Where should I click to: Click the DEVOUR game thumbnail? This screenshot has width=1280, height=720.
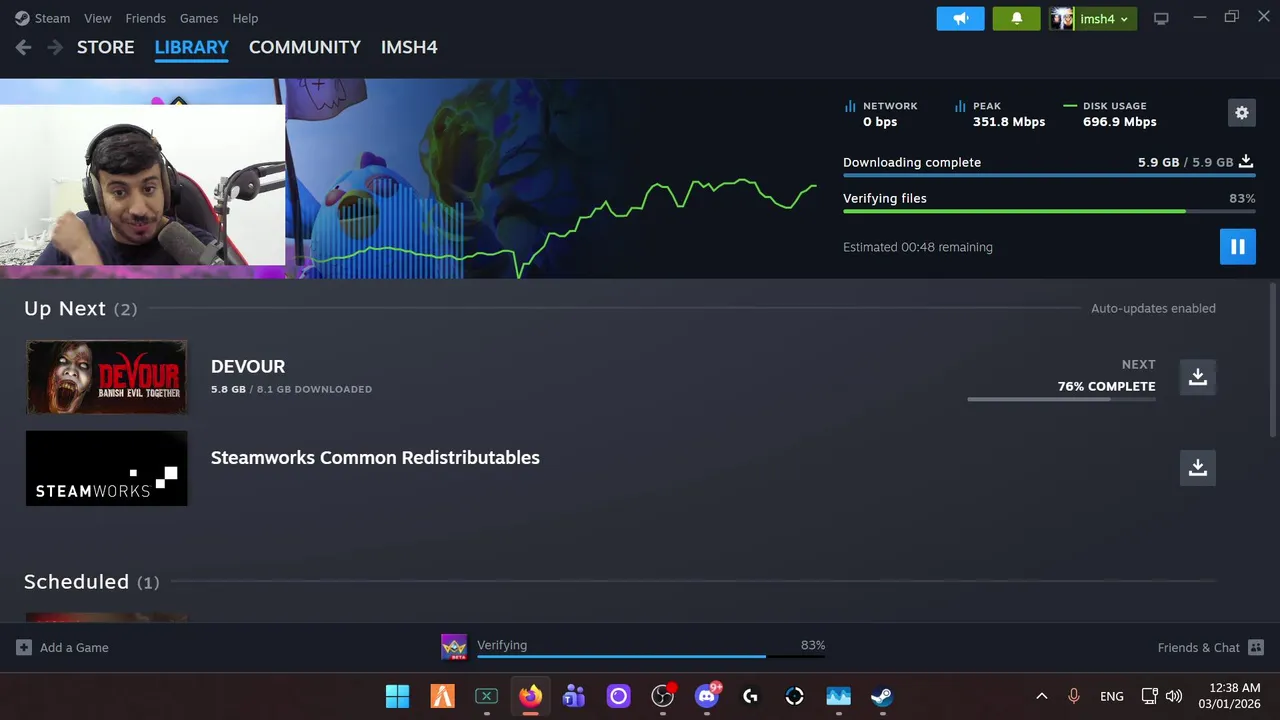[106, 377]
